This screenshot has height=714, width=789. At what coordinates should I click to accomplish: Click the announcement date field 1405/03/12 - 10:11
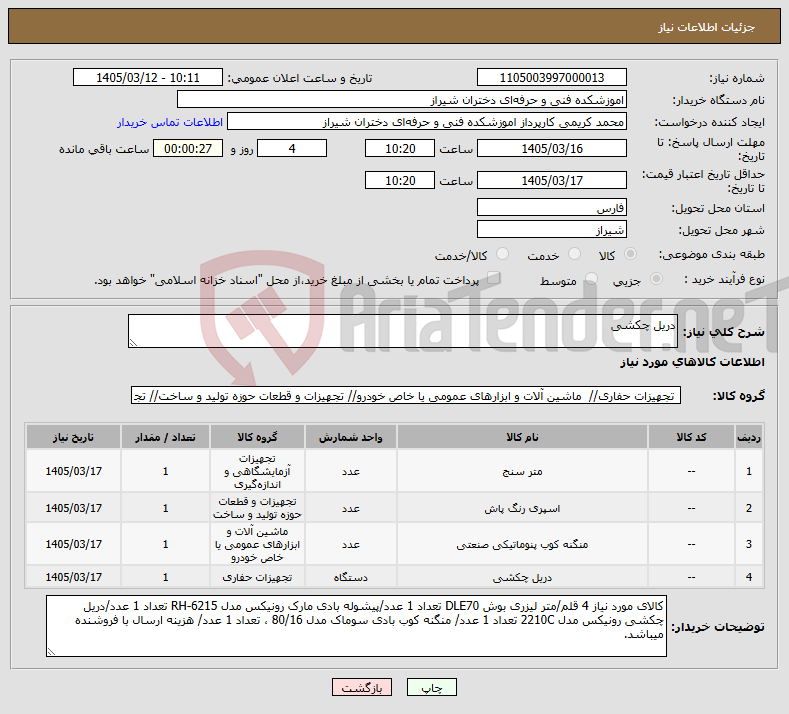[x=148, y=77]
